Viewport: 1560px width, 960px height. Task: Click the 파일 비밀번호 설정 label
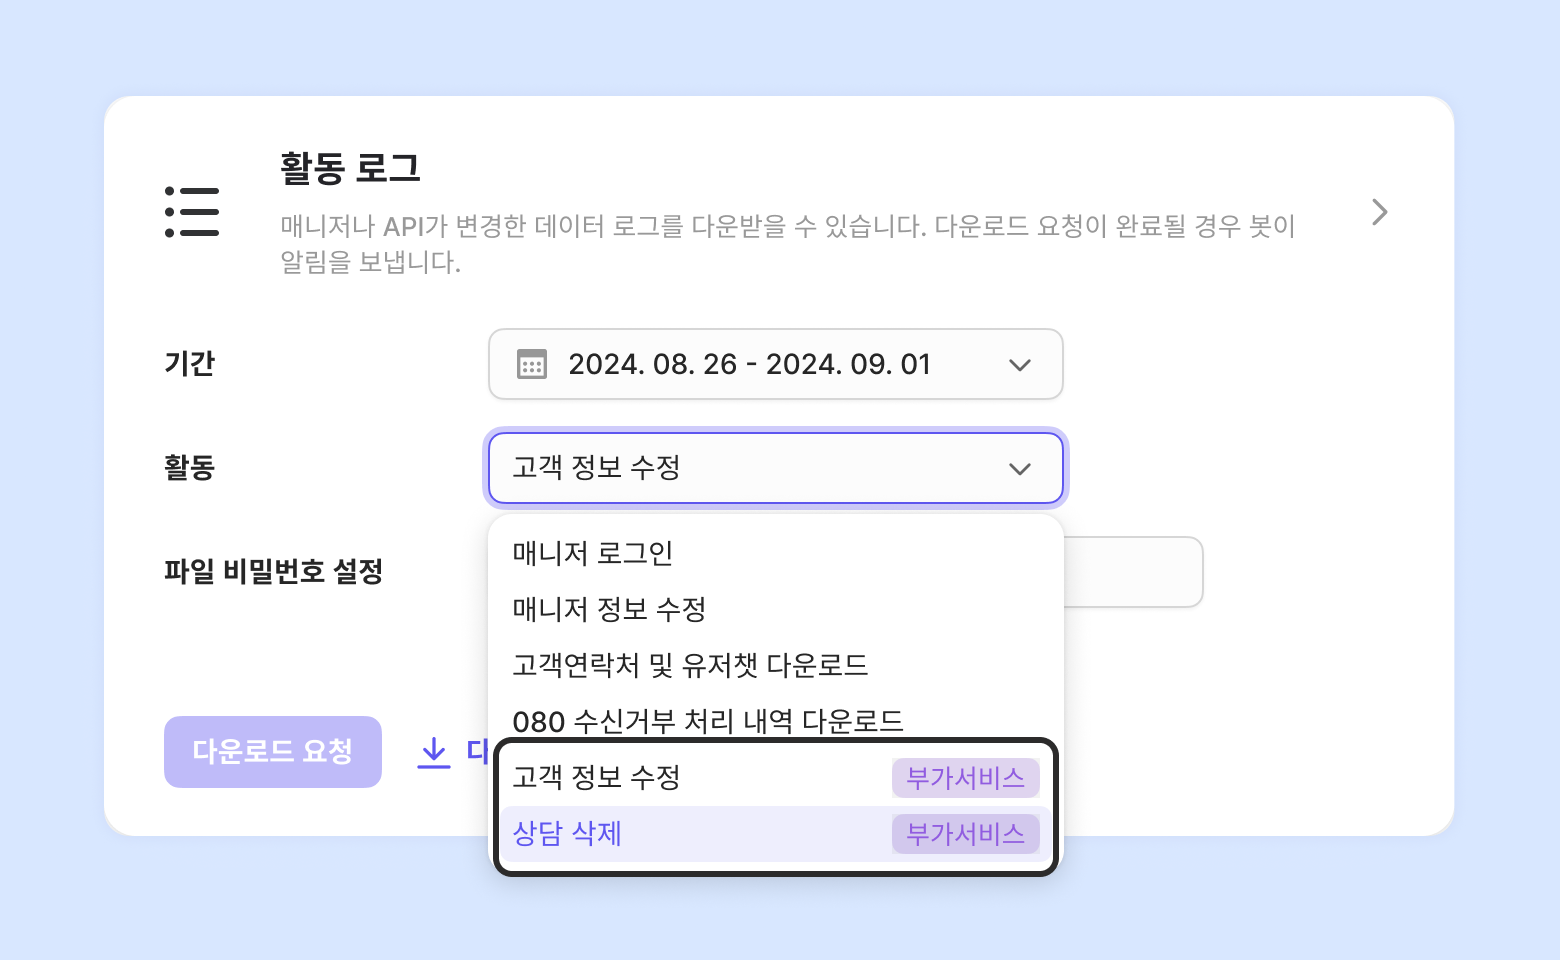(274, 572)
